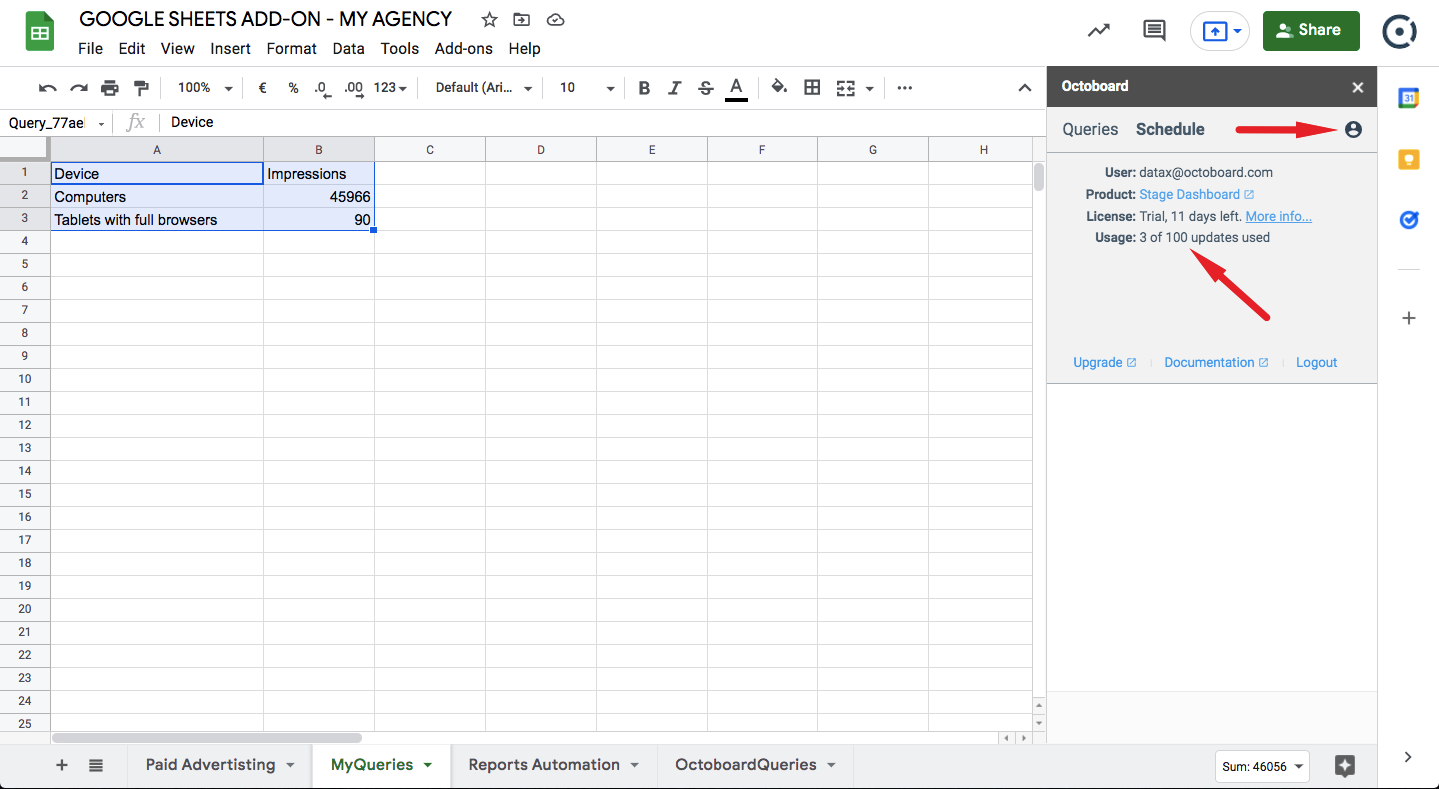This screenshot has width=1439, height=789.
Task: Open the font family dropdown
Action: 484,88
